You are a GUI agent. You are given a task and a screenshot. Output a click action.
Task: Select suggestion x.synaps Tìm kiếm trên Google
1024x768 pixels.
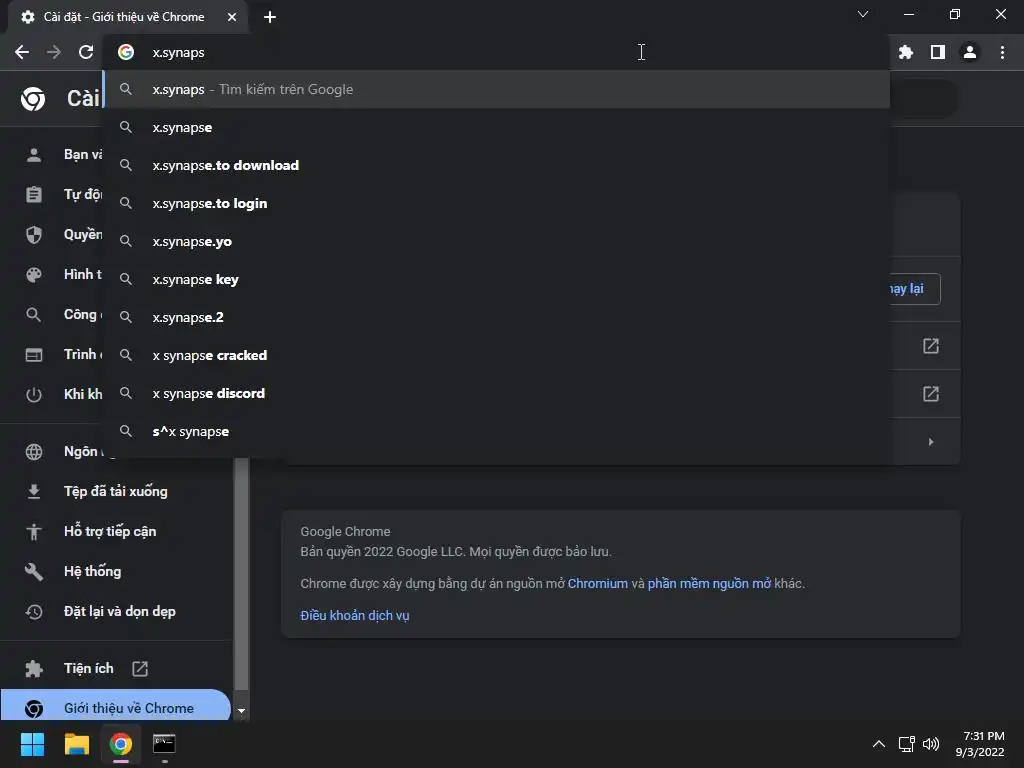point(496,89)
